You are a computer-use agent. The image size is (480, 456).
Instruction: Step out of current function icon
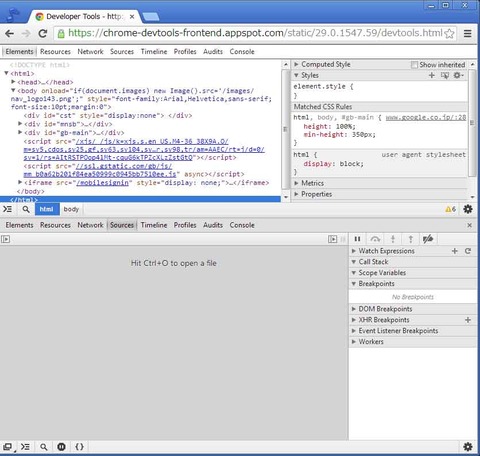(x=411, y=239)
